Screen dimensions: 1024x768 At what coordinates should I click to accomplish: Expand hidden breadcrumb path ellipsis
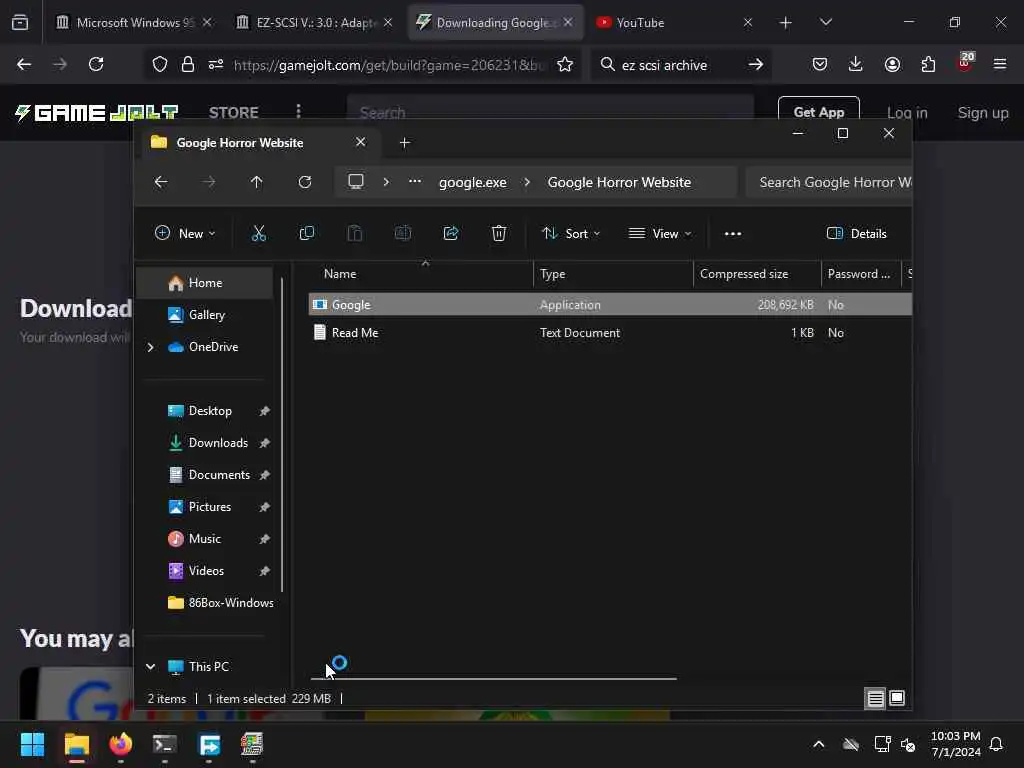[415, 182]
